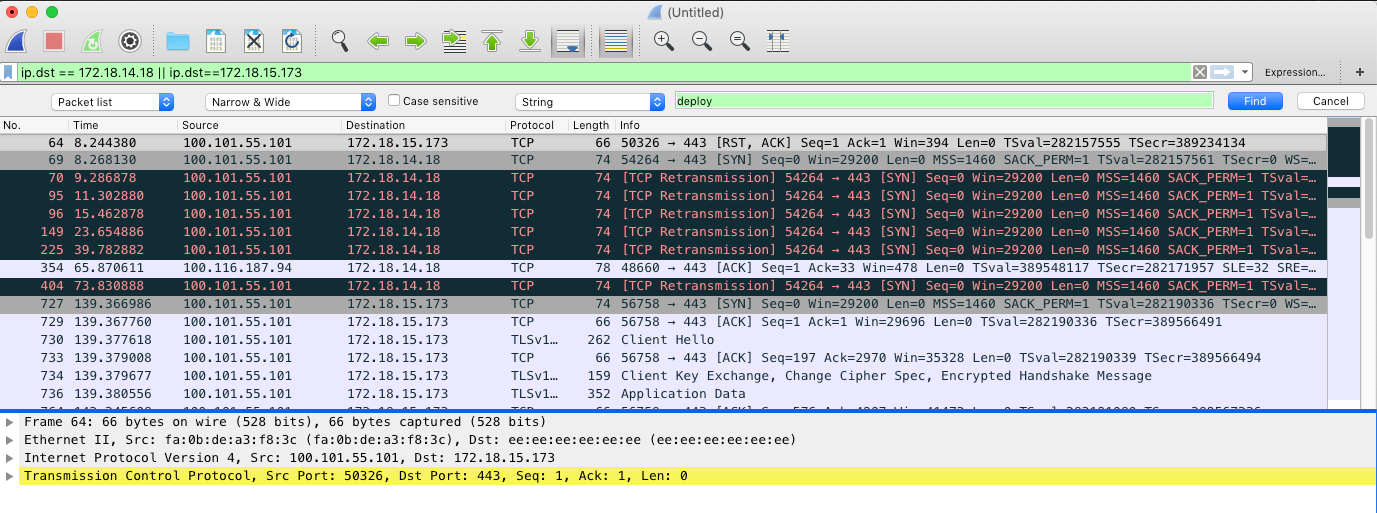Reset text to normal size
1377x513 pixels.
[x=740, y=41]
